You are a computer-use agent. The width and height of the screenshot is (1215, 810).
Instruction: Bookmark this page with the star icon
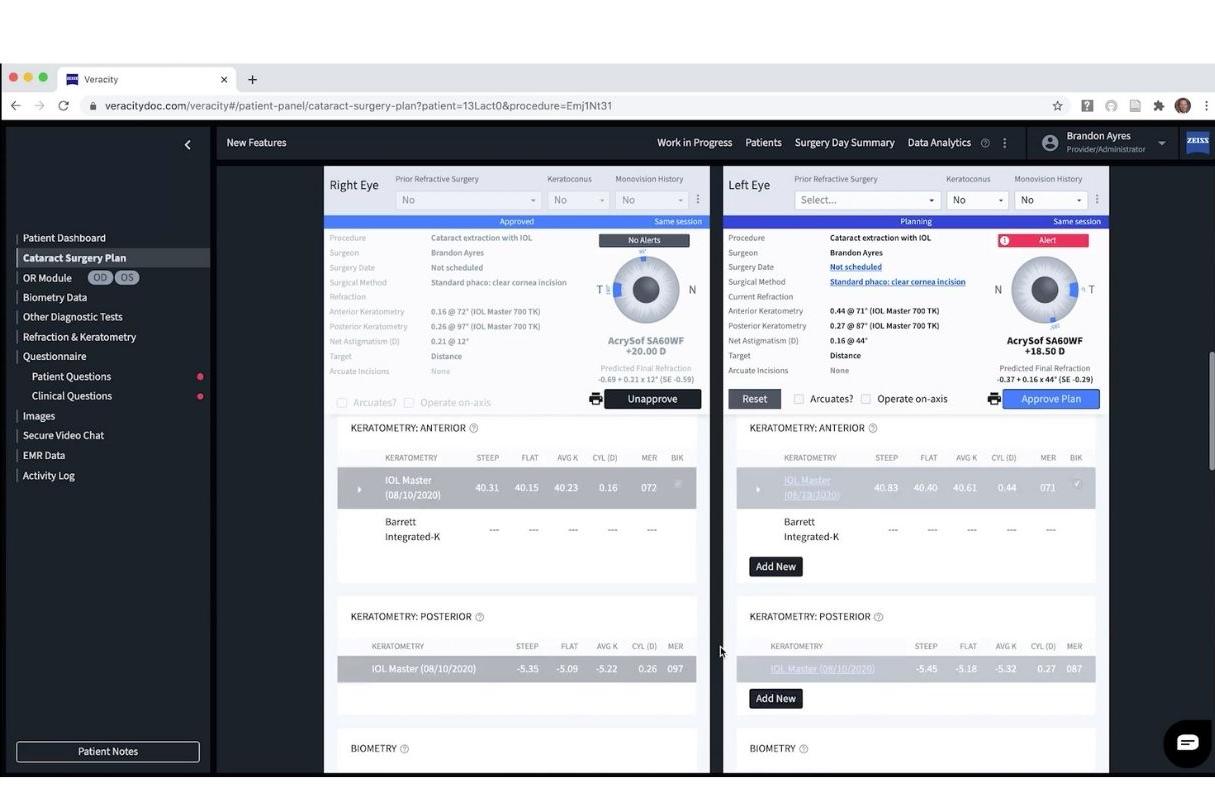point(1057,106)
